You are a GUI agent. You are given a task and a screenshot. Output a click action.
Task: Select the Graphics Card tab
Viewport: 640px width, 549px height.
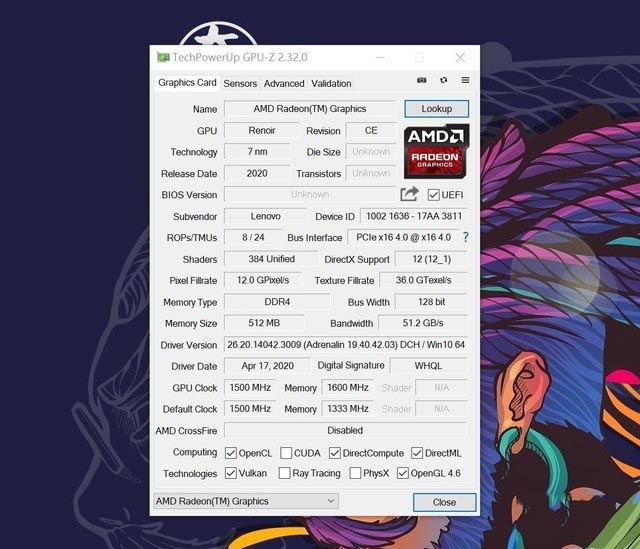pyautogui.click(x=187, y=82)
